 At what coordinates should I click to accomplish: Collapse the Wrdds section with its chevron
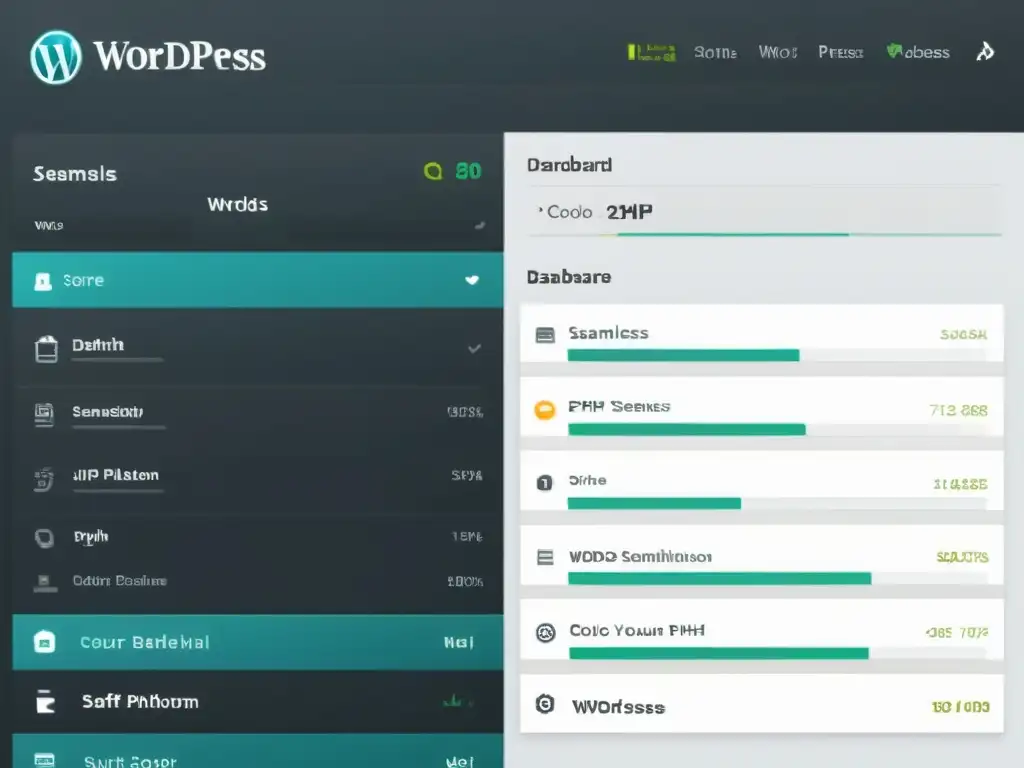pyautogui.click(x=480, y=225)
